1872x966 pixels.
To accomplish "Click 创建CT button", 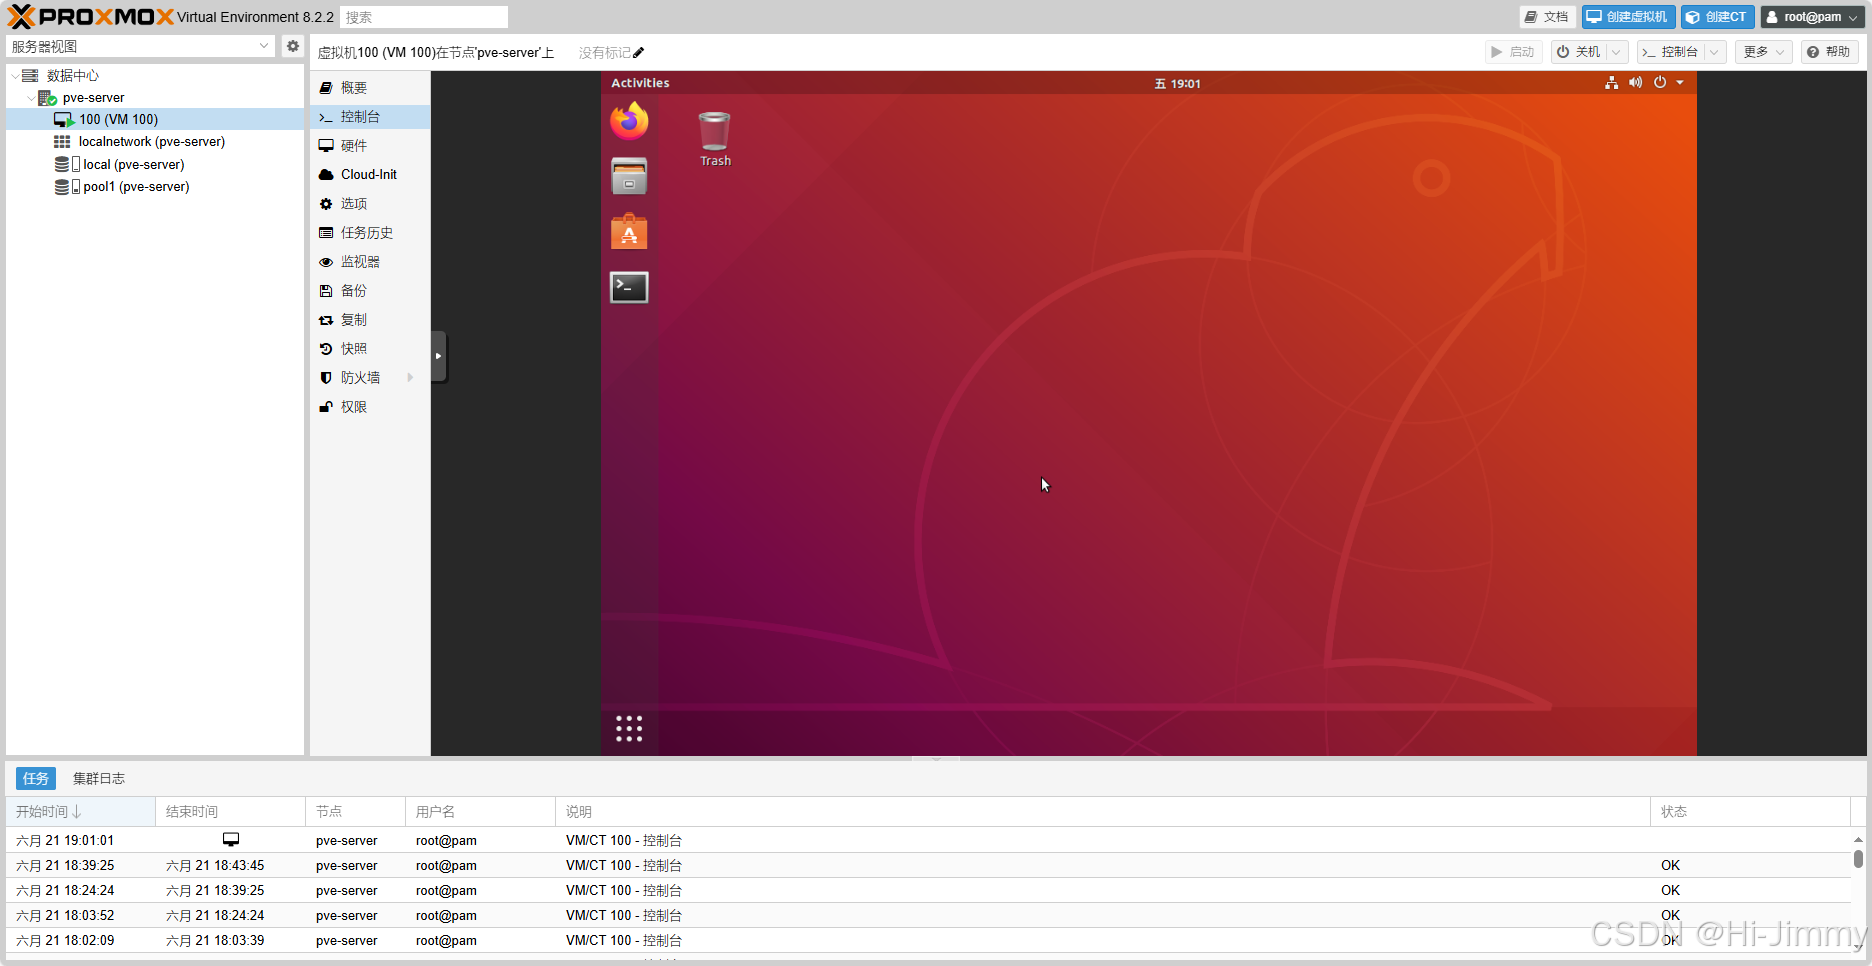I will click(1717, 17).
